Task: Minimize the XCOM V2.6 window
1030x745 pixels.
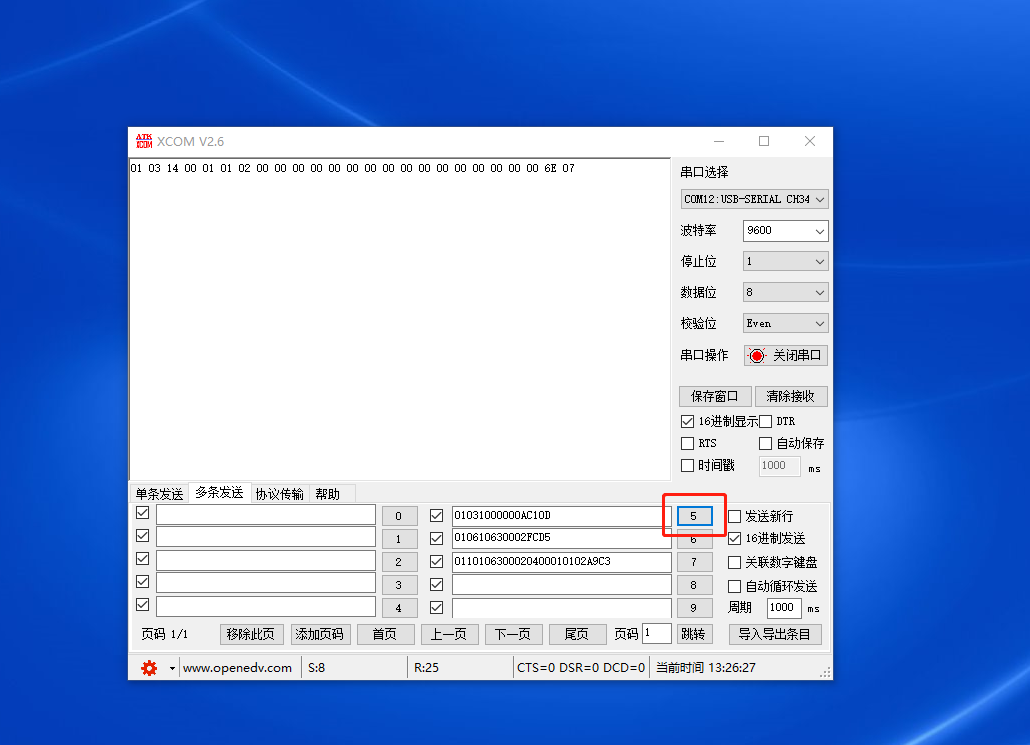Action: (x=719, y=141)
